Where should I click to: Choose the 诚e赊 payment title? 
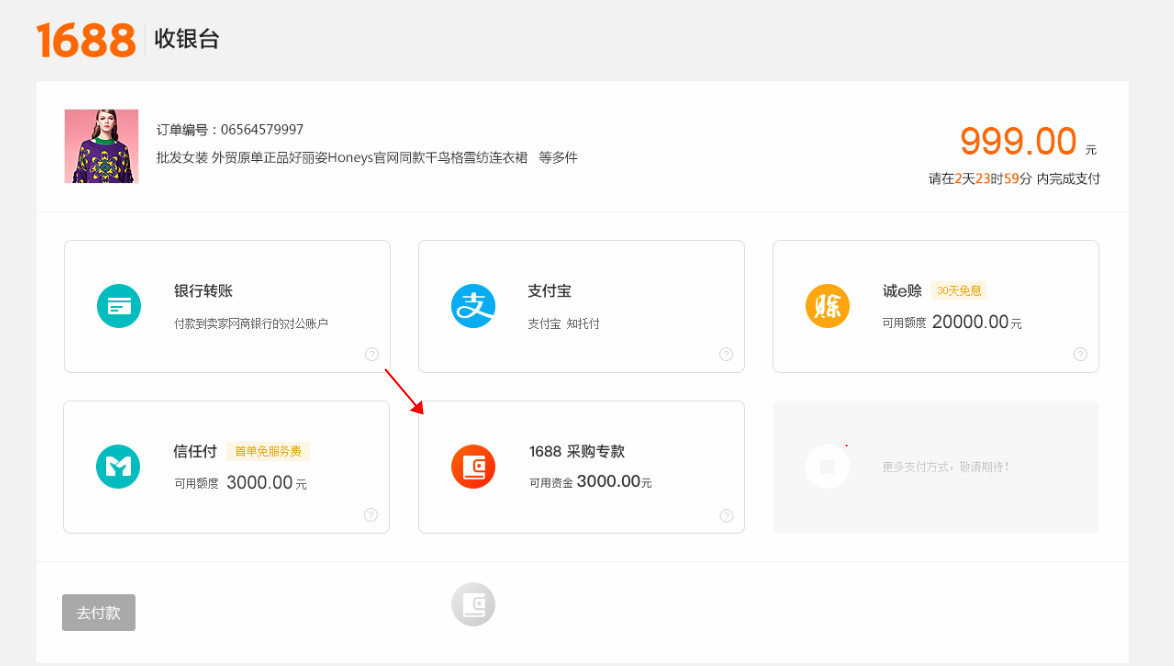902,291
